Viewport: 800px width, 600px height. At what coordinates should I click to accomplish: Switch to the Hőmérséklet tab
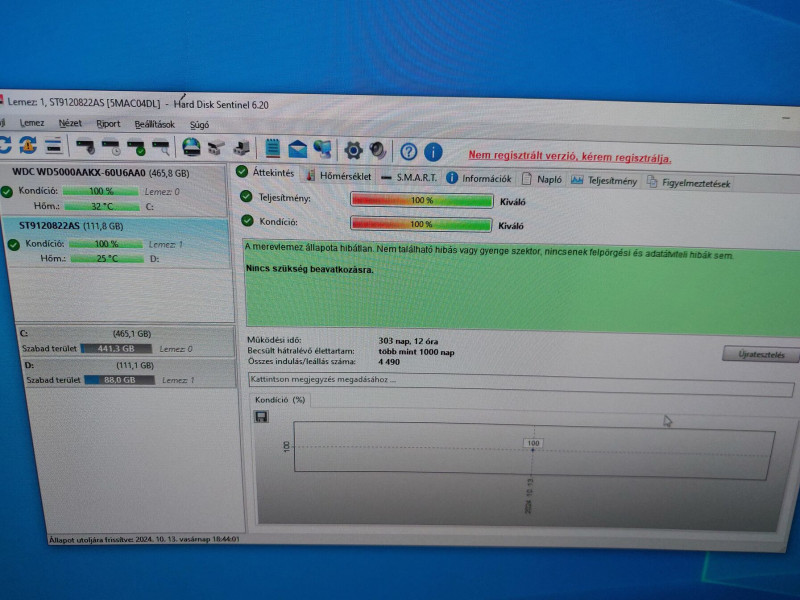(x=339, y=176)
